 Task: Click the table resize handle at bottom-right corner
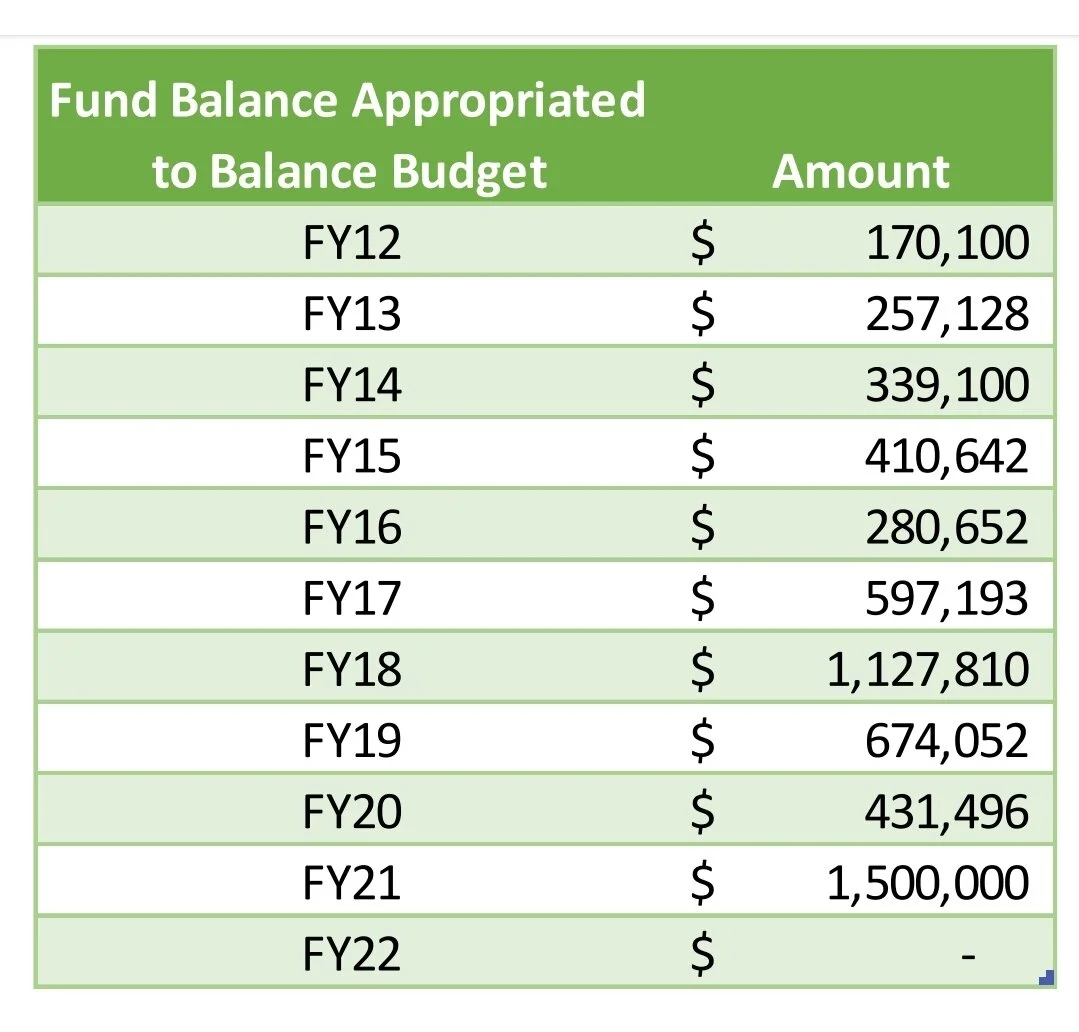click(x=1046, y=978)
